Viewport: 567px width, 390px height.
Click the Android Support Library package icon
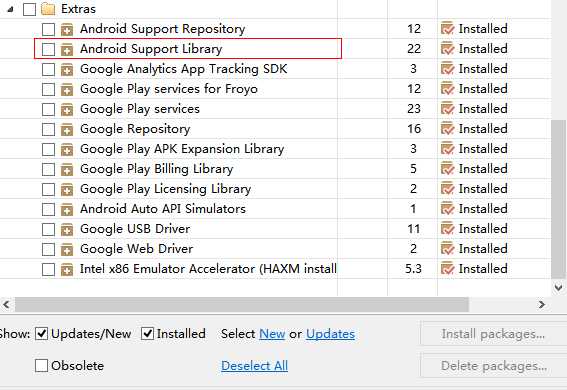click(67, 49)
